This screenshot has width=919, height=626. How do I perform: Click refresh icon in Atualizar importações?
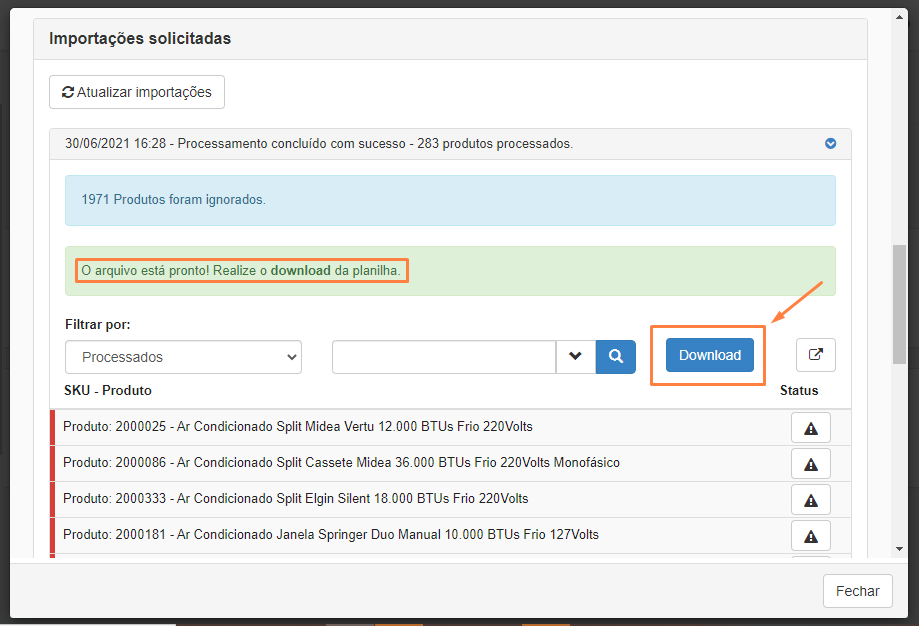point(68,92)
